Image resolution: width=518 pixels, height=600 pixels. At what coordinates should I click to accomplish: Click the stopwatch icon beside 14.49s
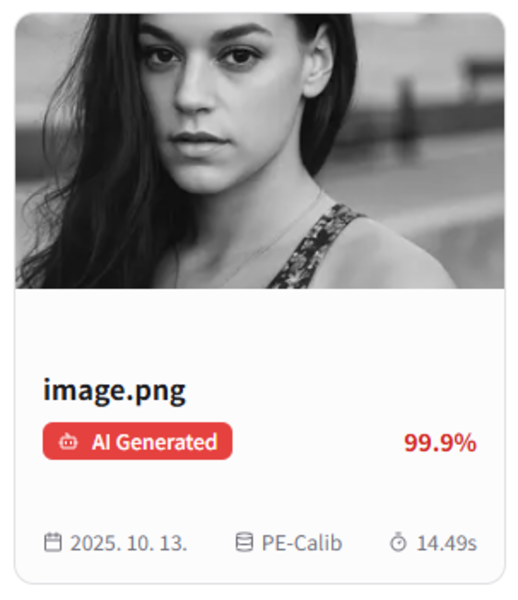click(x=398, y=542)
